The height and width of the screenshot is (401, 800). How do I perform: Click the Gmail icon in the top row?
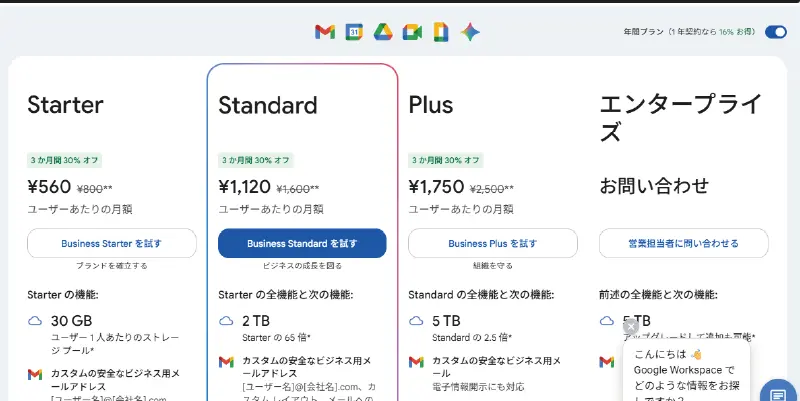[325, 32]
